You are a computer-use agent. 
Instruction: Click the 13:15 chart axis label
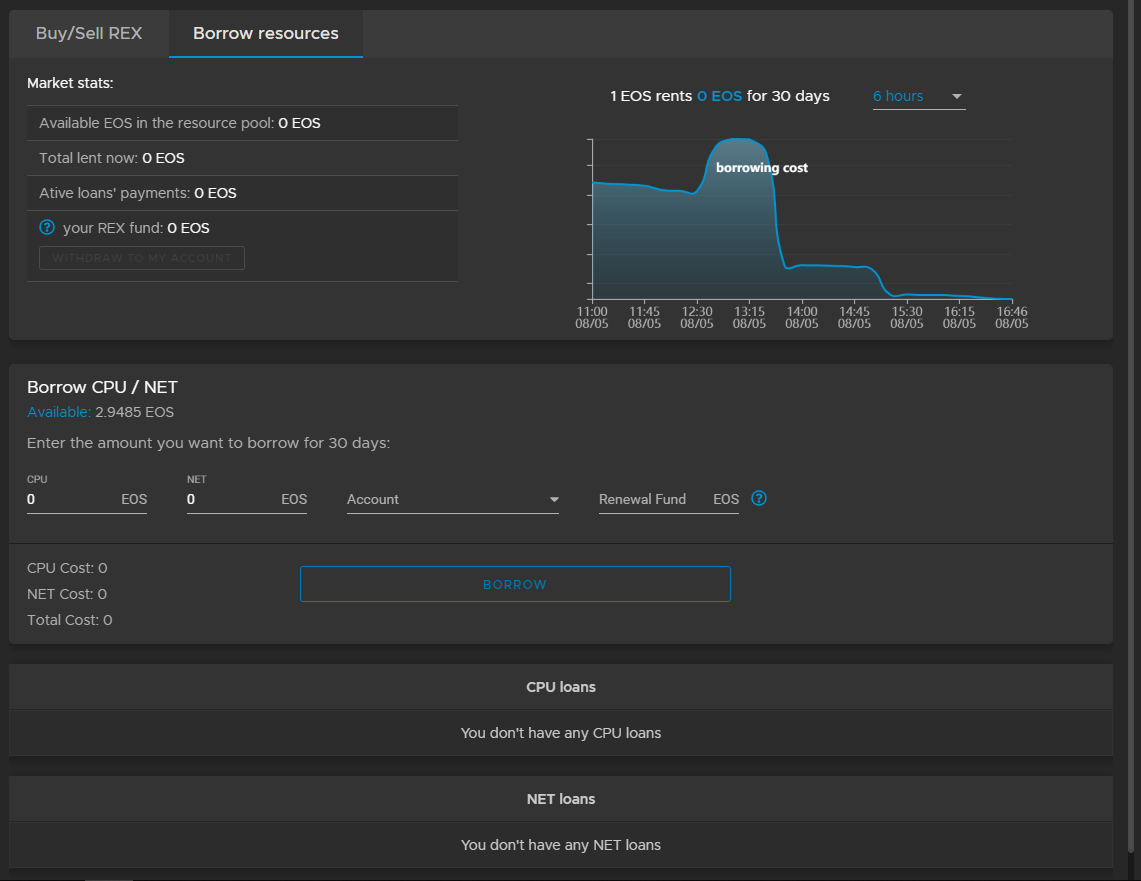pyautogui.click(x=750, y=317)
